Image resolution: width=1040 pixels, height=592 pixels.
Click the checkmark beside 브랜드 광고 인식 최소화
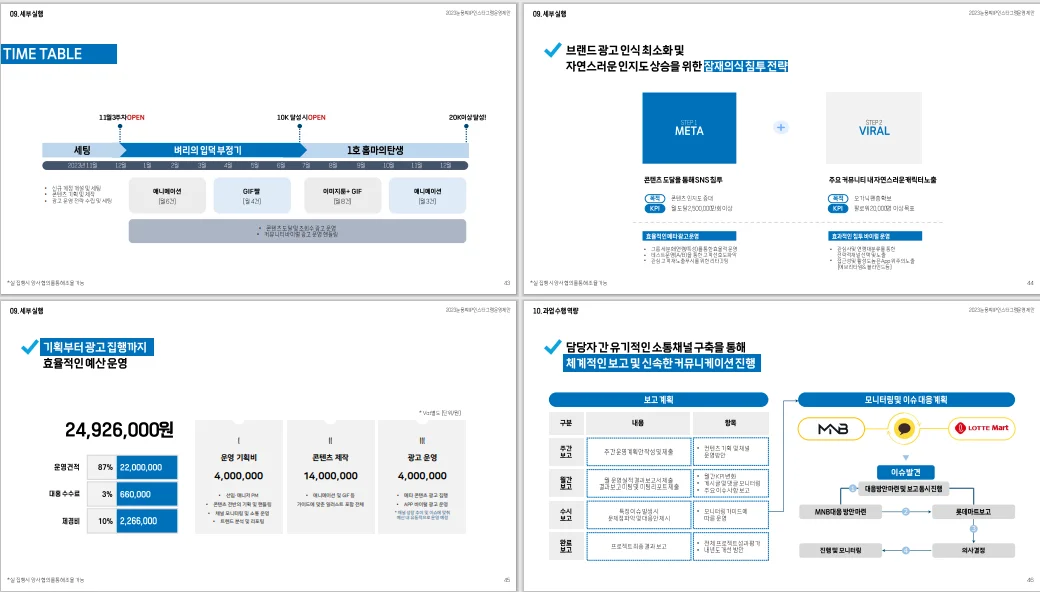(550, 50)
